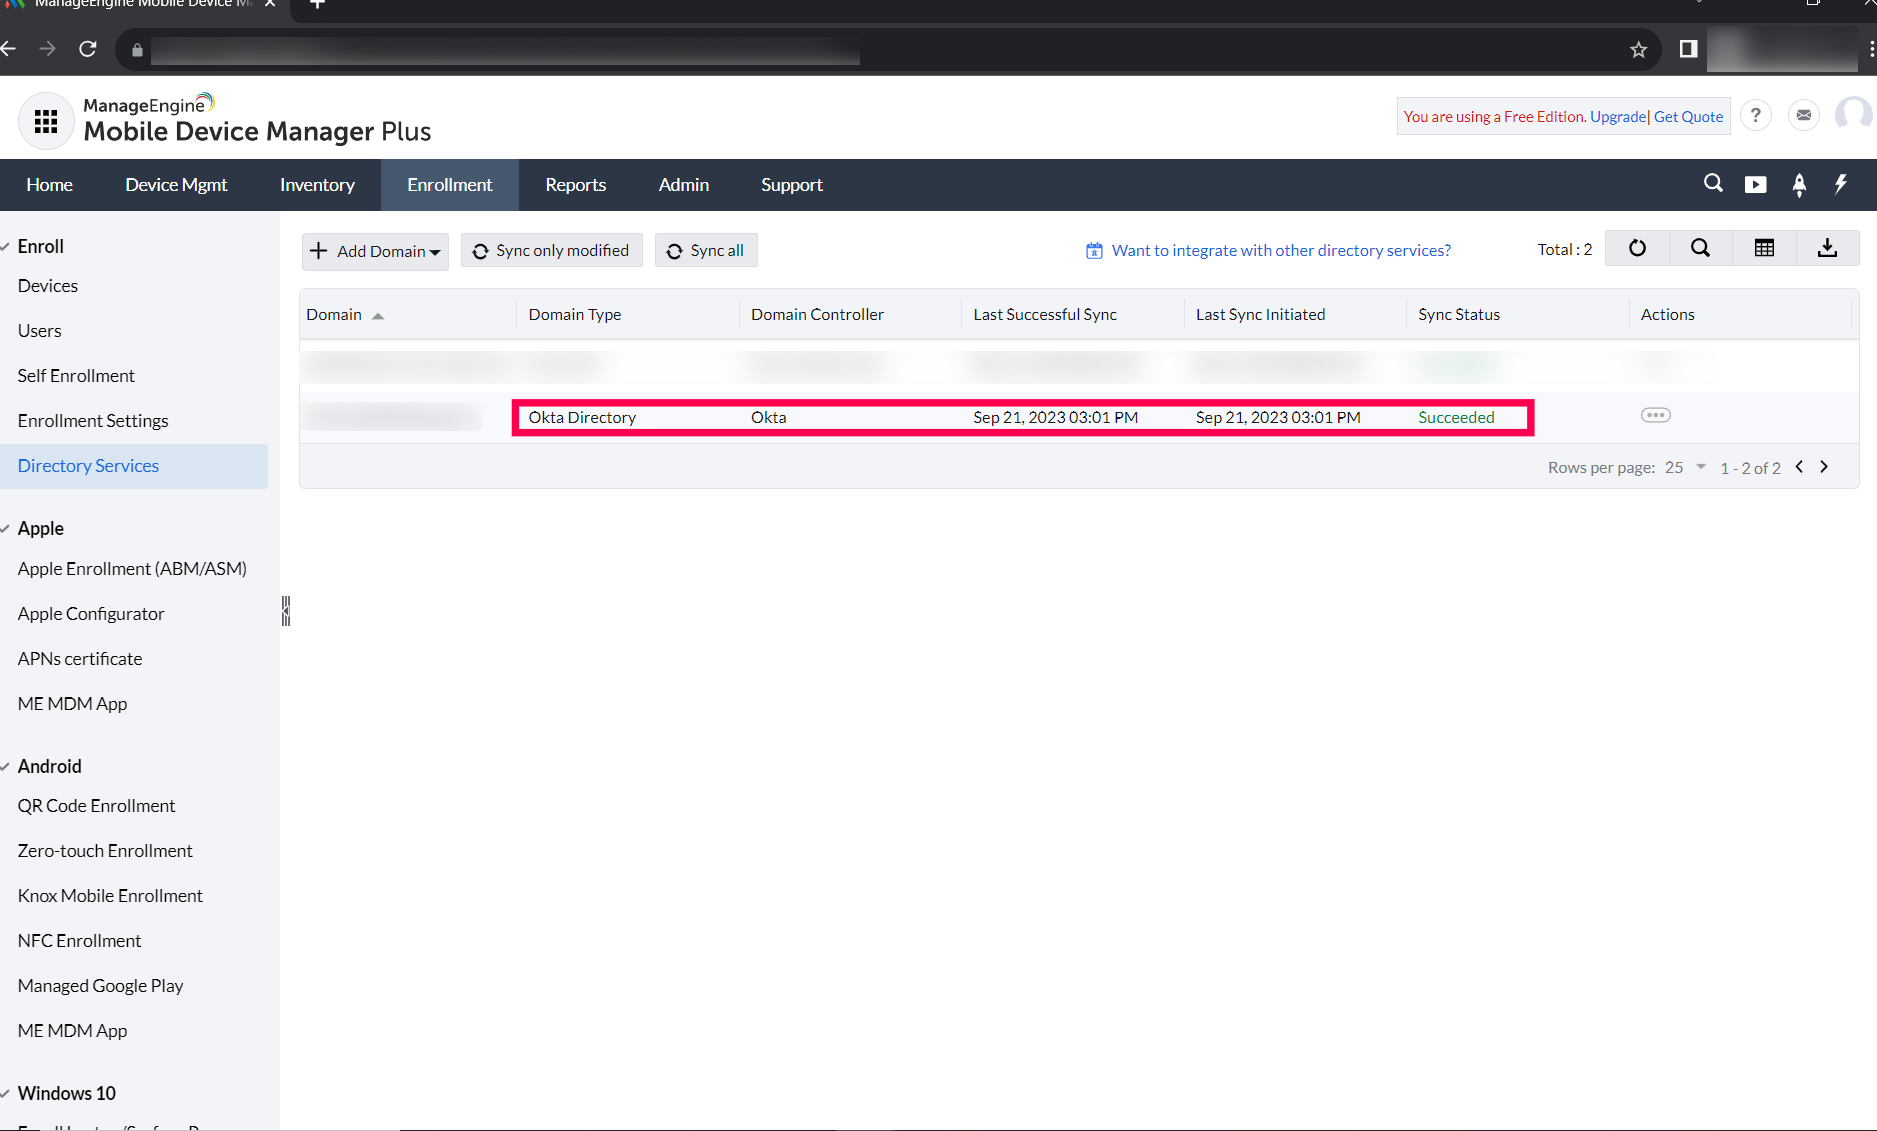Open the Device Mgmt tab

point(176,185)
